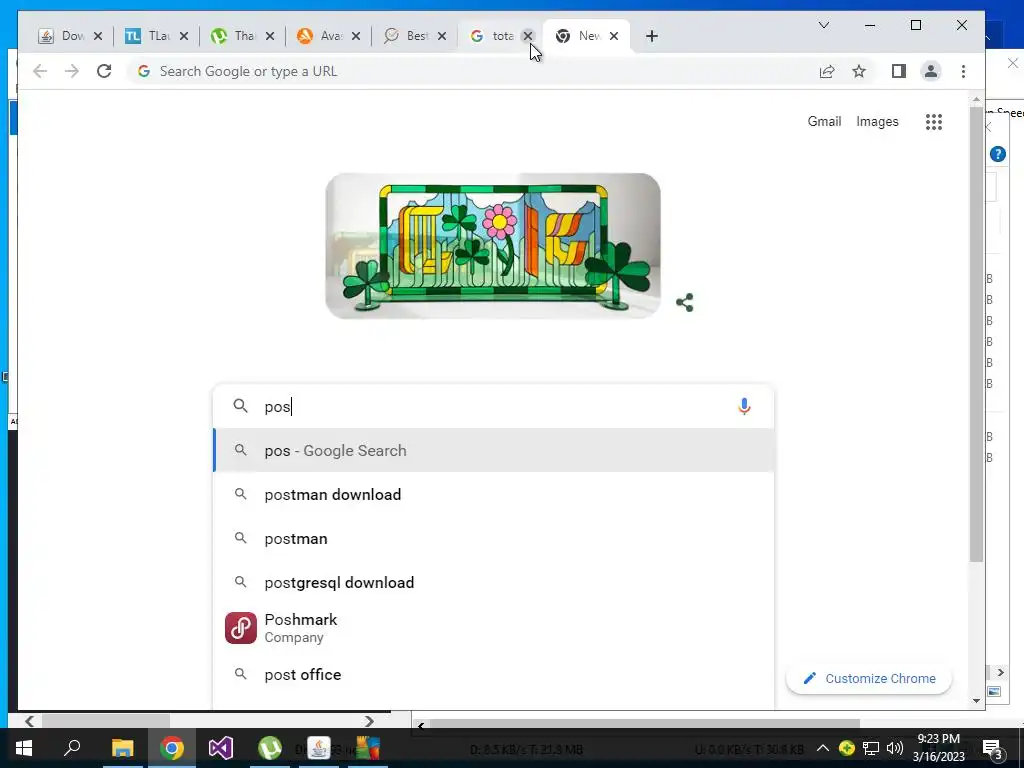
Task: Open File Explorer from taskbar
Action: [x=122, y=748]
